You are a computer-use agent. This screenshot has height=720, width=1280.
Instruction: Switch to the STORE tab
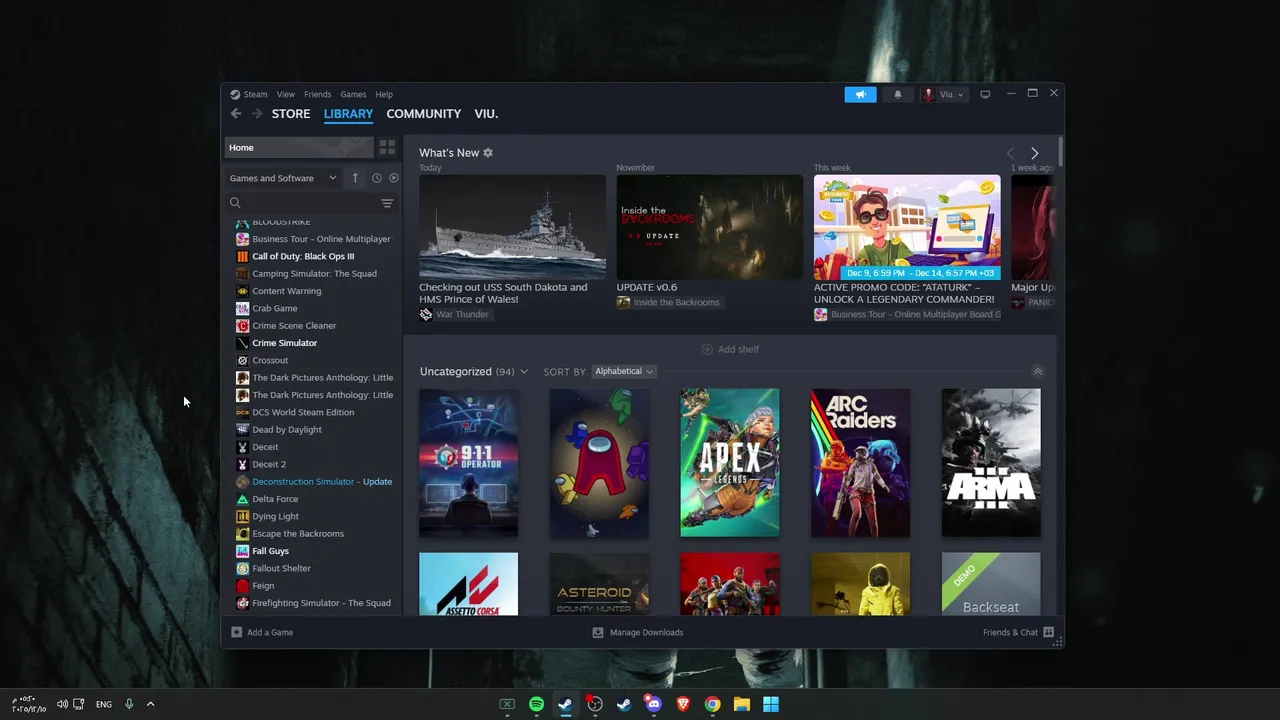coord(291,114)
